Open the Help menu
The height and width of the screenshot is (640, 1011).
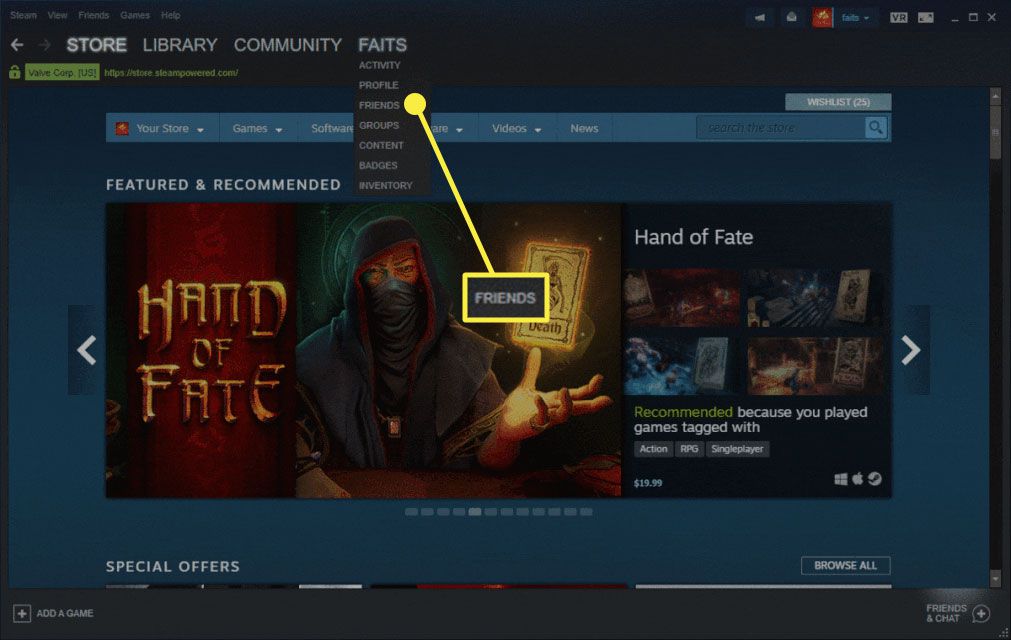tap(171, 15)
